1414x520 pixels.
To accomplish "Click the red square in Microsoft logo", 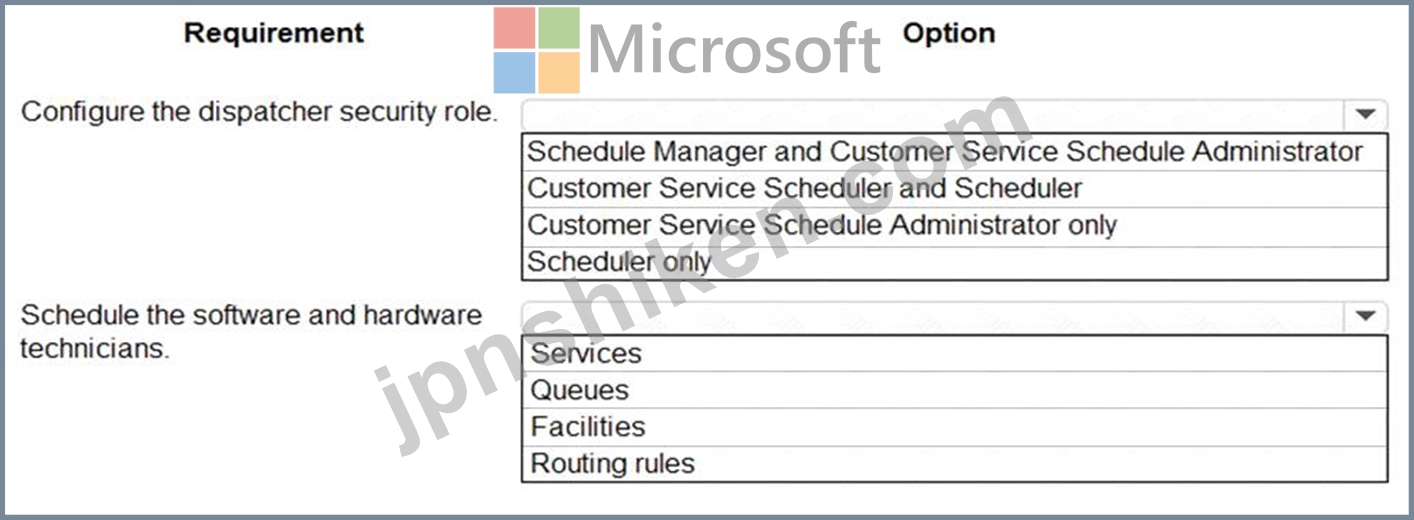I will tap(514, 28).
